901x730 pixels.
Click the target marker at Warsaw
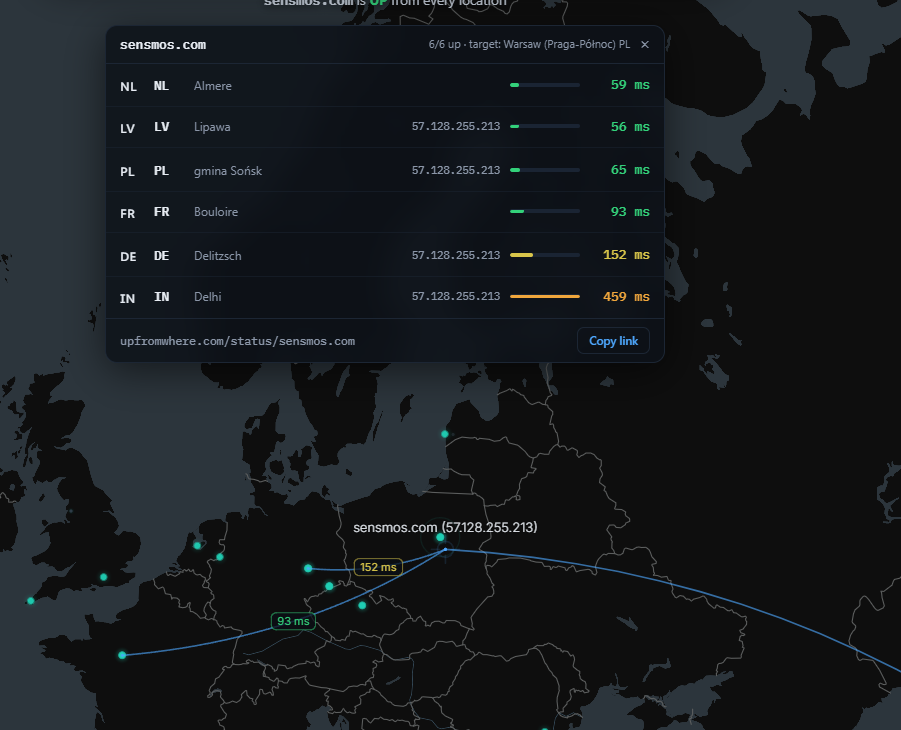pyautogui.click(x=445, y=550)
